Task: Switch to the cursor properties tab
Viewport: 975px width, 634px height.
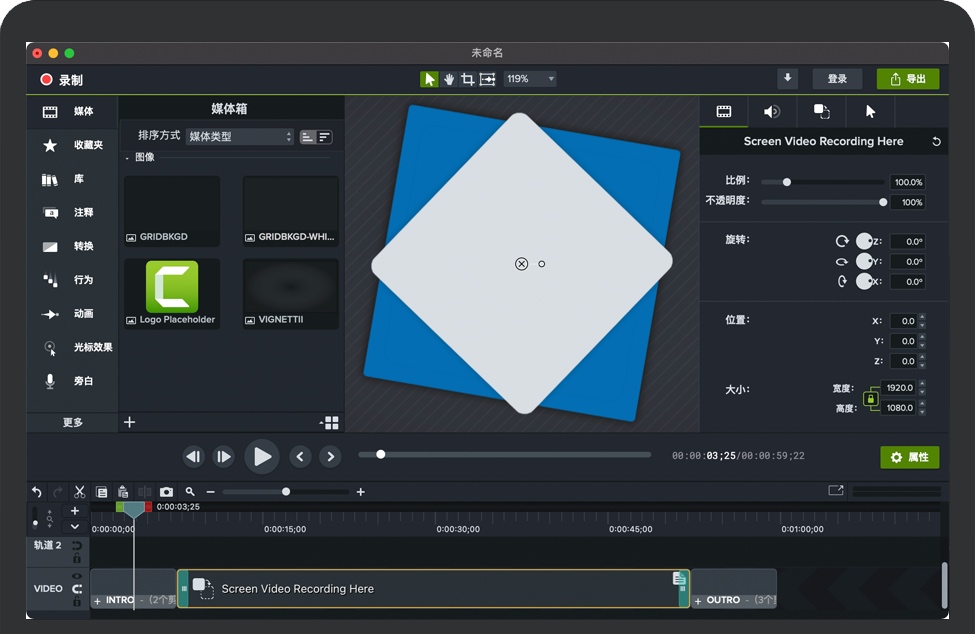Action: click(870, 112)
